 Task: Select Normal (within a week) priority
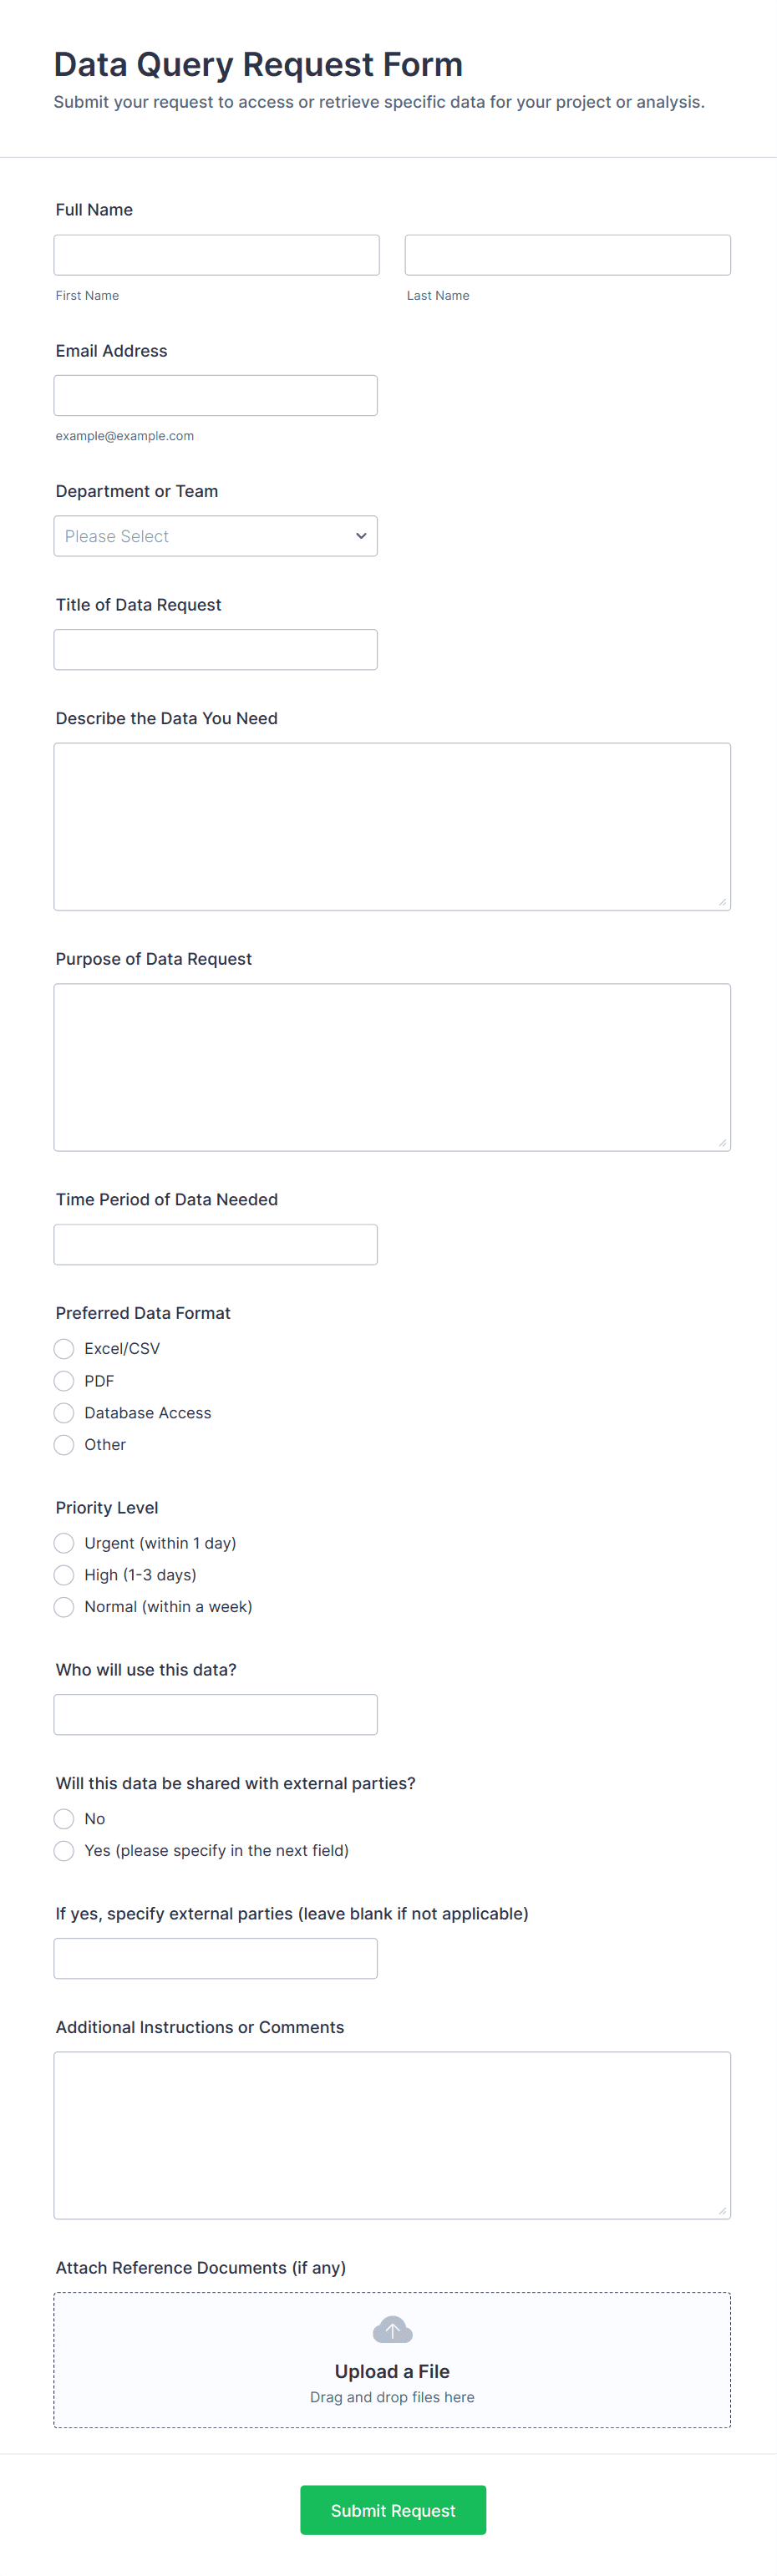[64, 1607]
